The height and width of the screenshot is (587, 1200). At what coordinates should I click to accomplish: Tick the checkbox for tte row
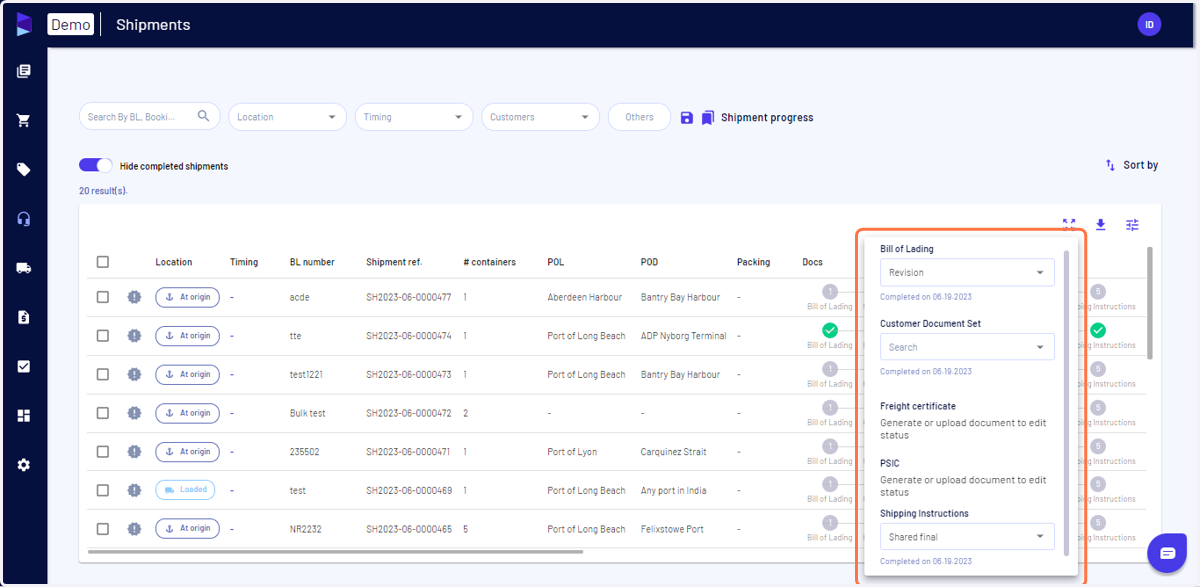click(x=103, y=336)
